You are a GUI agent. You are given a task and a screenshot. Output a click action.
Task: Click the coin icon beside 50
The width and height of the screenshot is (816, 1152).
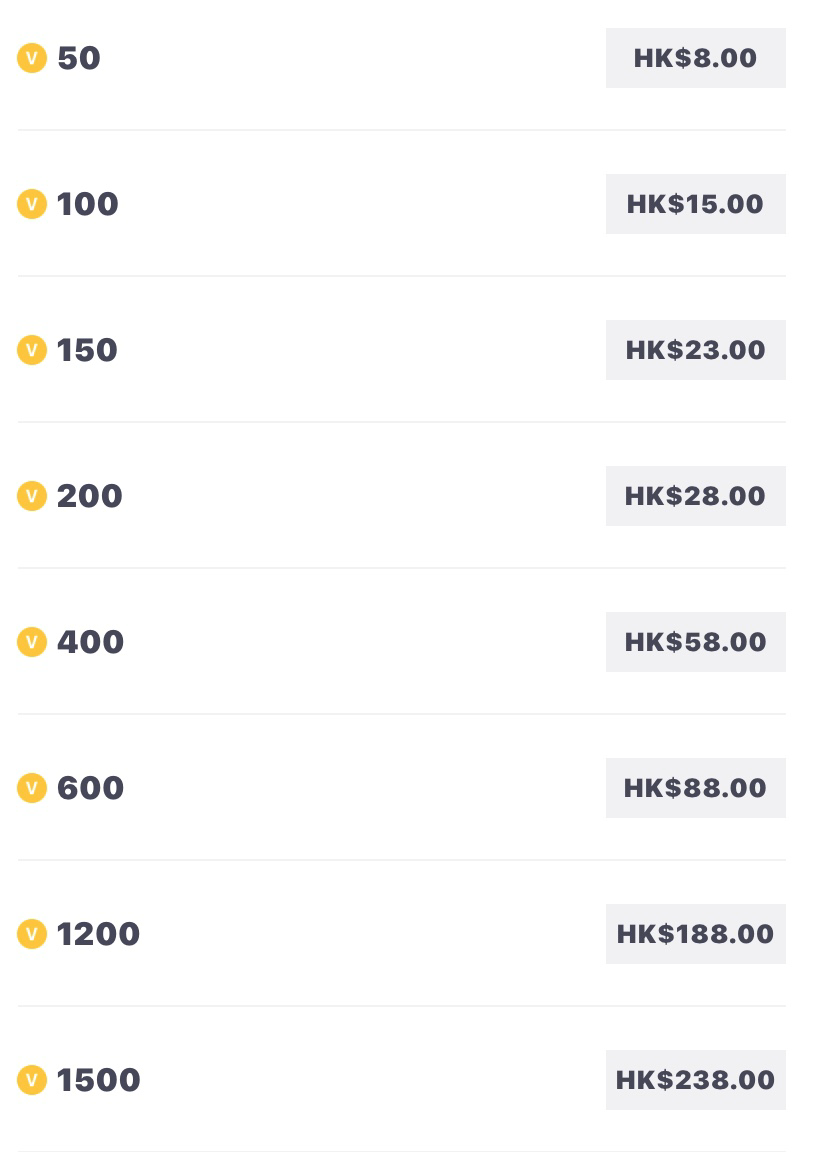[x=32, y=58]
